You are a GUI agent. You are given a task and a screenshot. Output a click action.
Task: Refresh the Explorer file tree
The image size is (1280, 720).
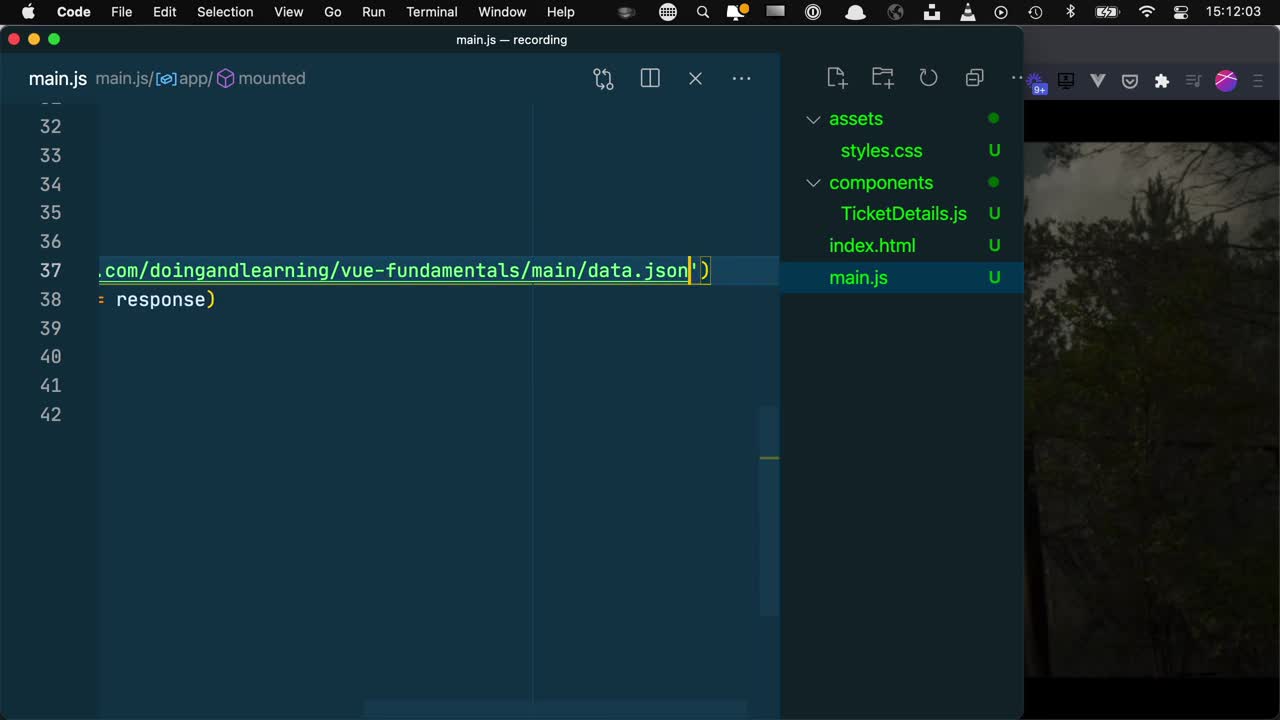[928, 78]
